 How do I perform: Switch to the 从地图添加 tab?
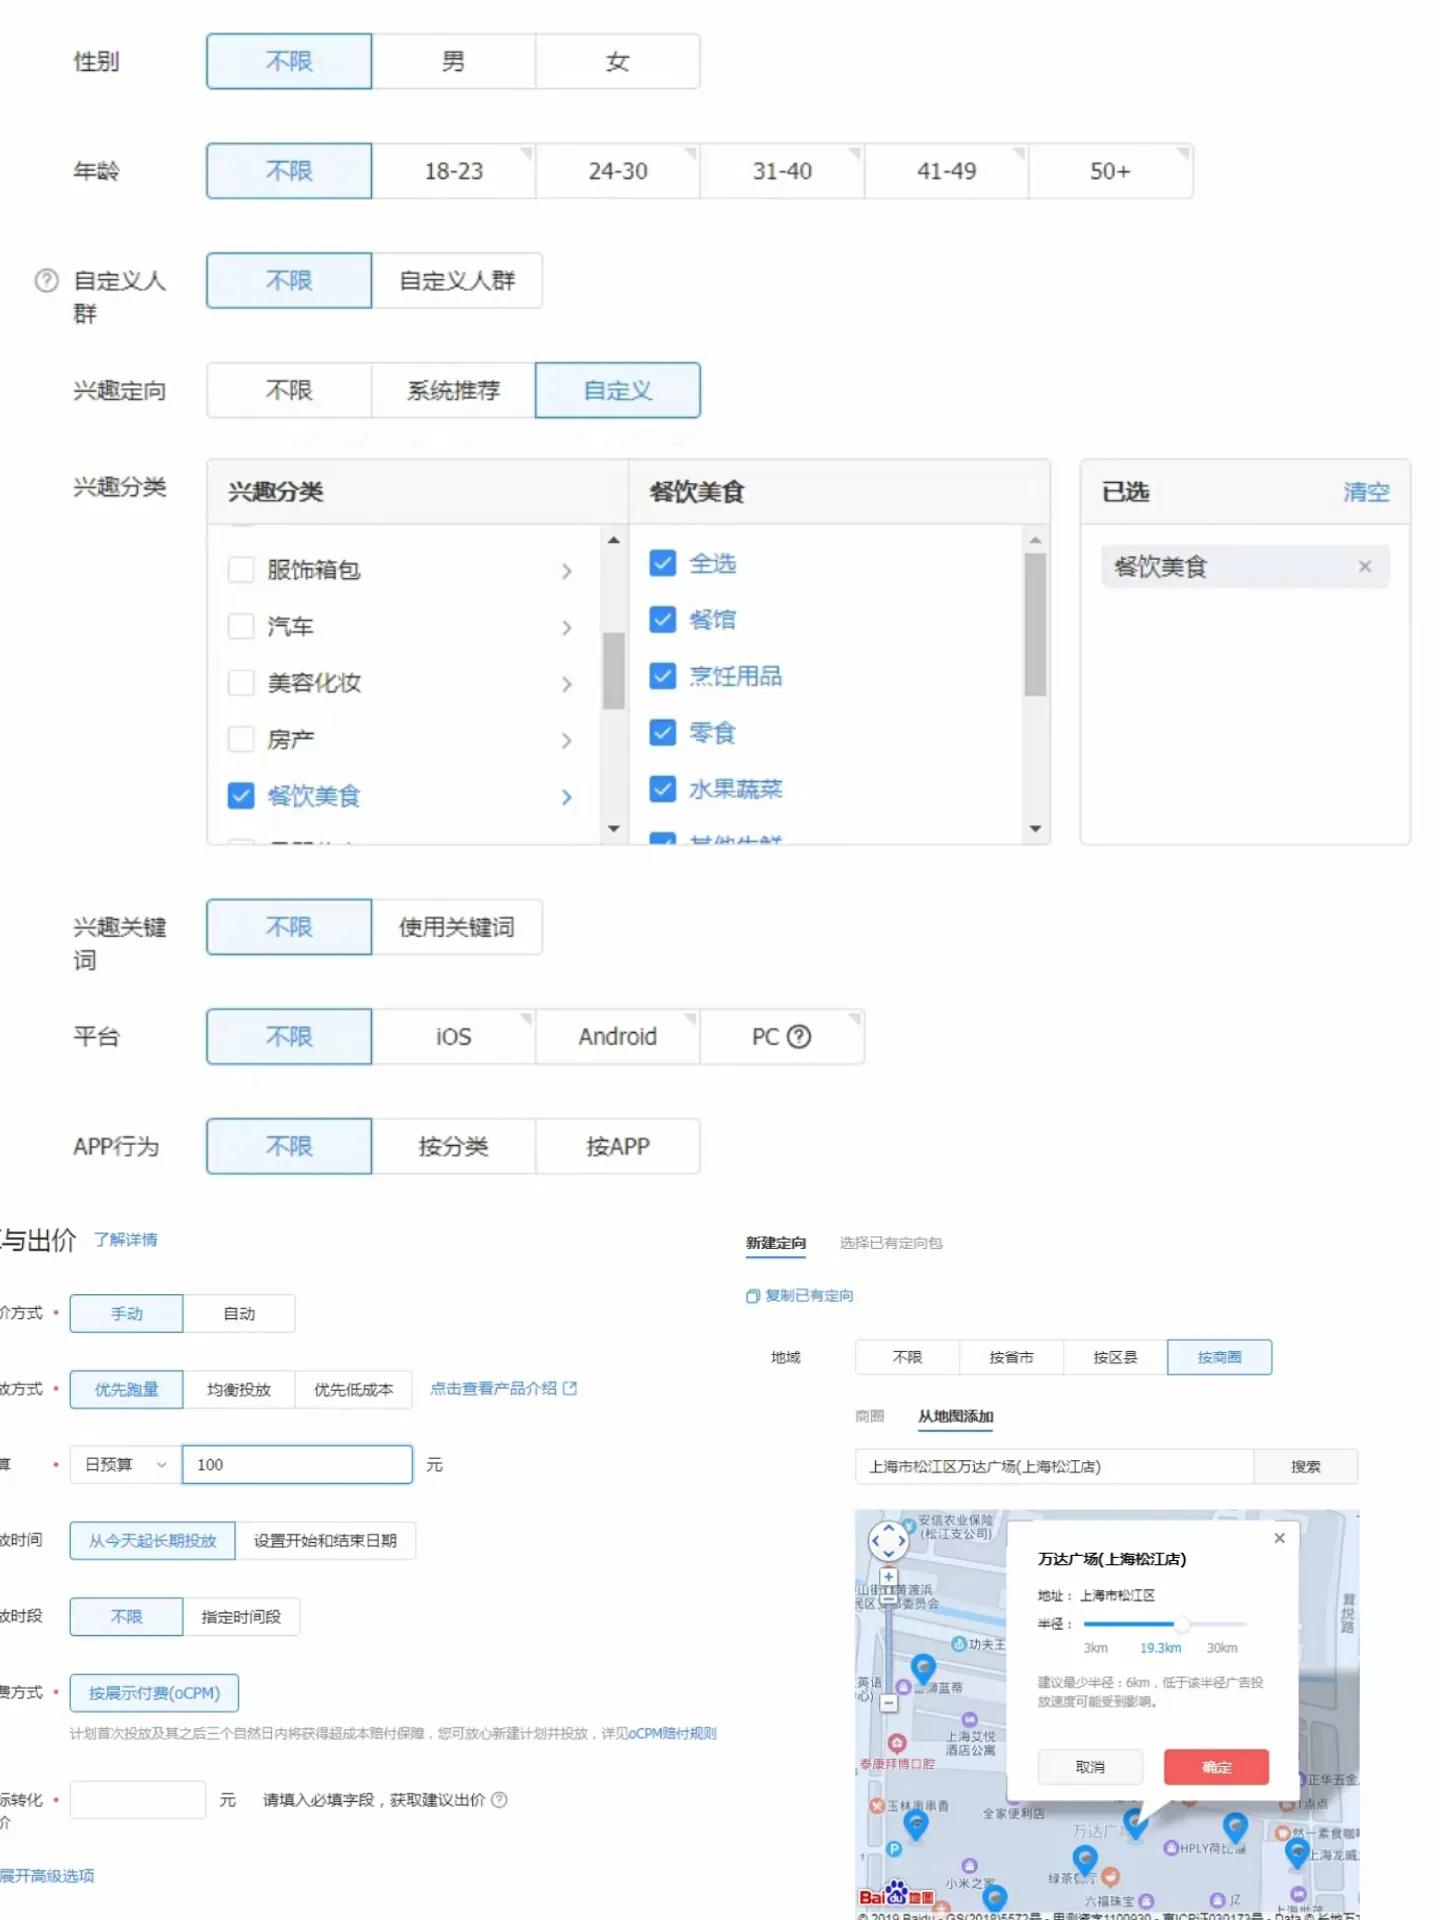coord(956,1416)
